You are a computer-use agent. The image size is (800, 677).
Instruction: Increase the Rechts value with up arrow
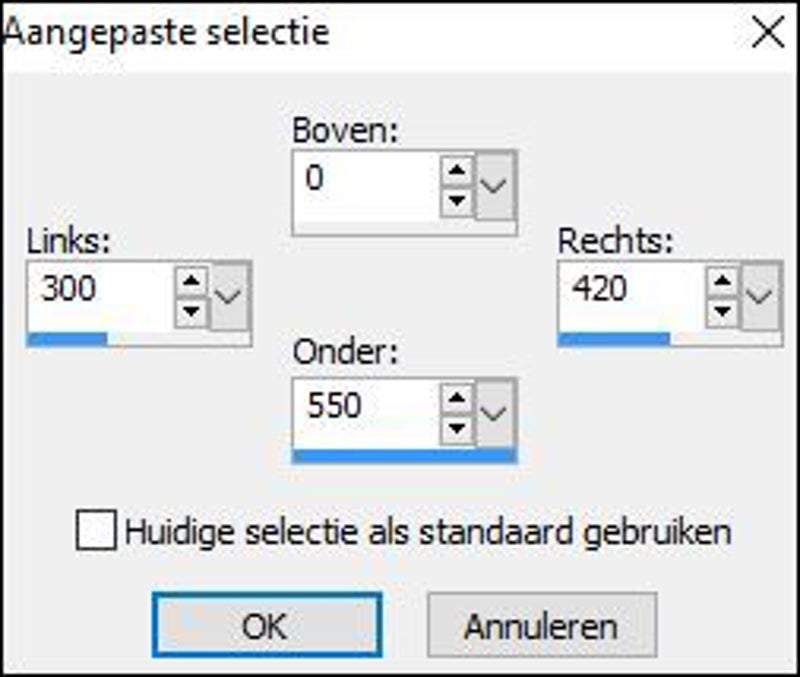[721, 281]
